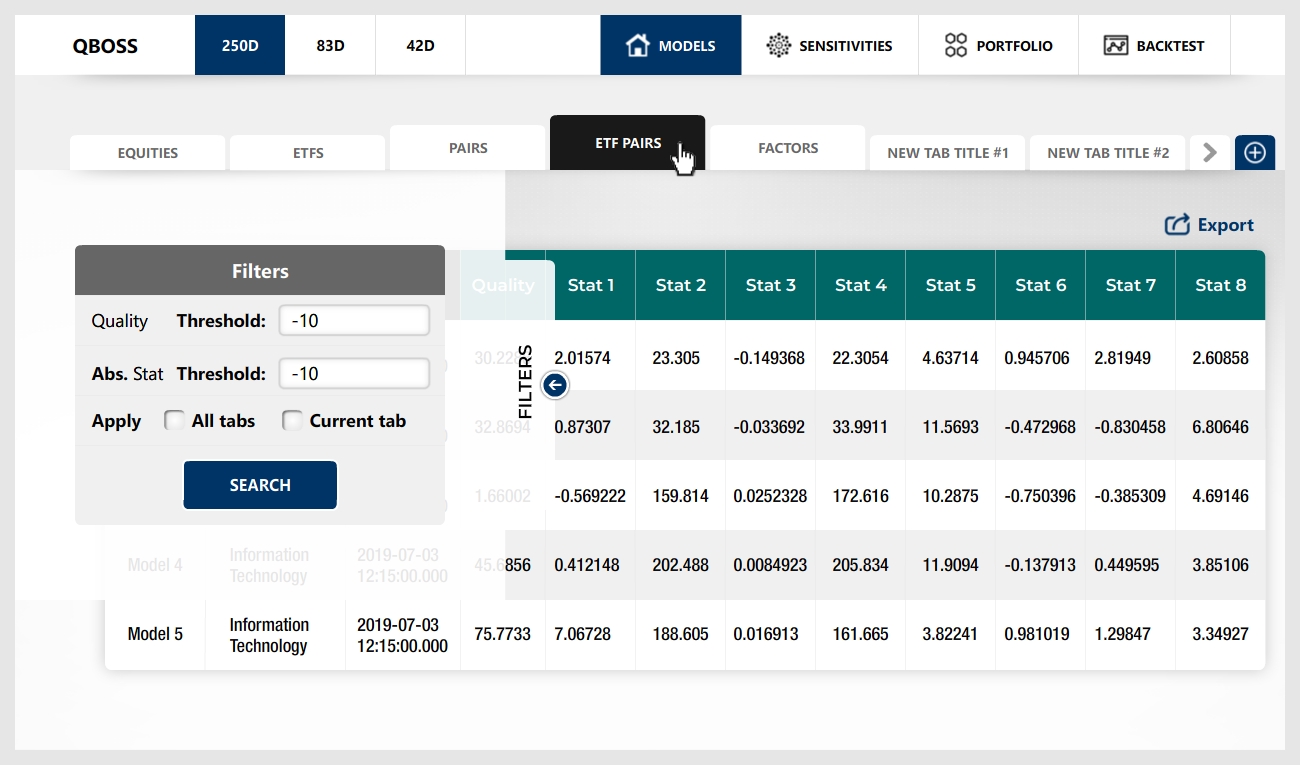Click the Backtest chart icon
The height and width of the screenshot is (765, 1300).
pos(1116,45)
